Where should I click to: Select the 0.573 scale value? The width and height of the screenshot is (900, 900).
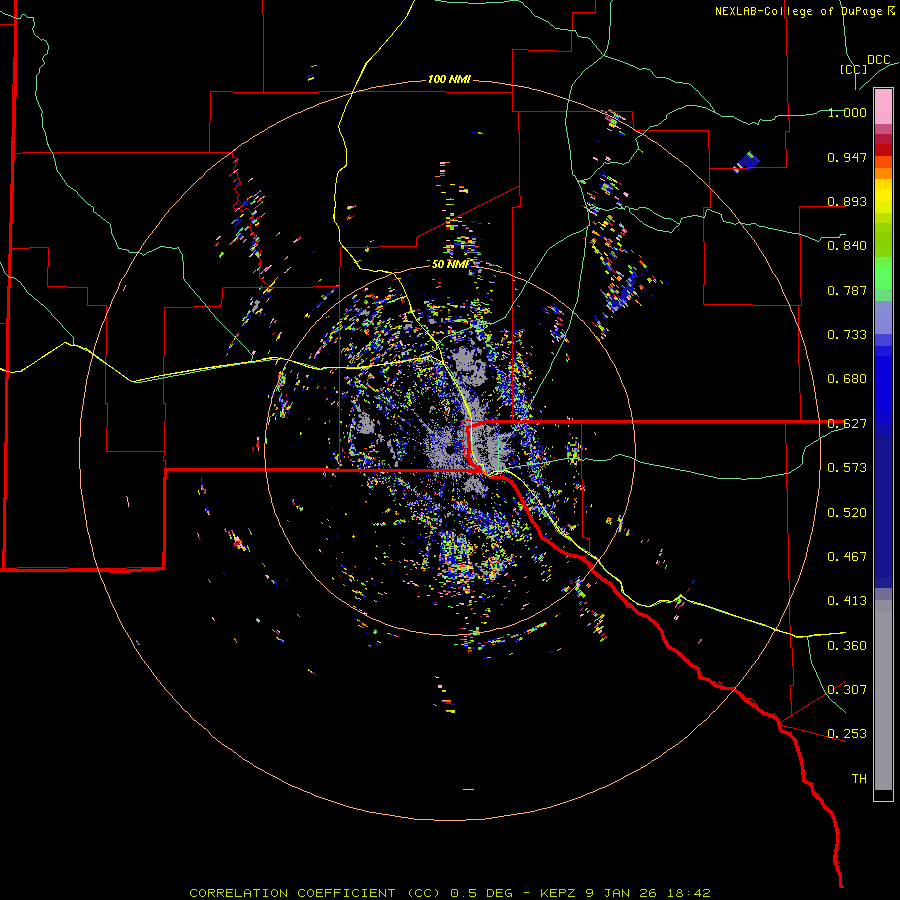(847, 468)
